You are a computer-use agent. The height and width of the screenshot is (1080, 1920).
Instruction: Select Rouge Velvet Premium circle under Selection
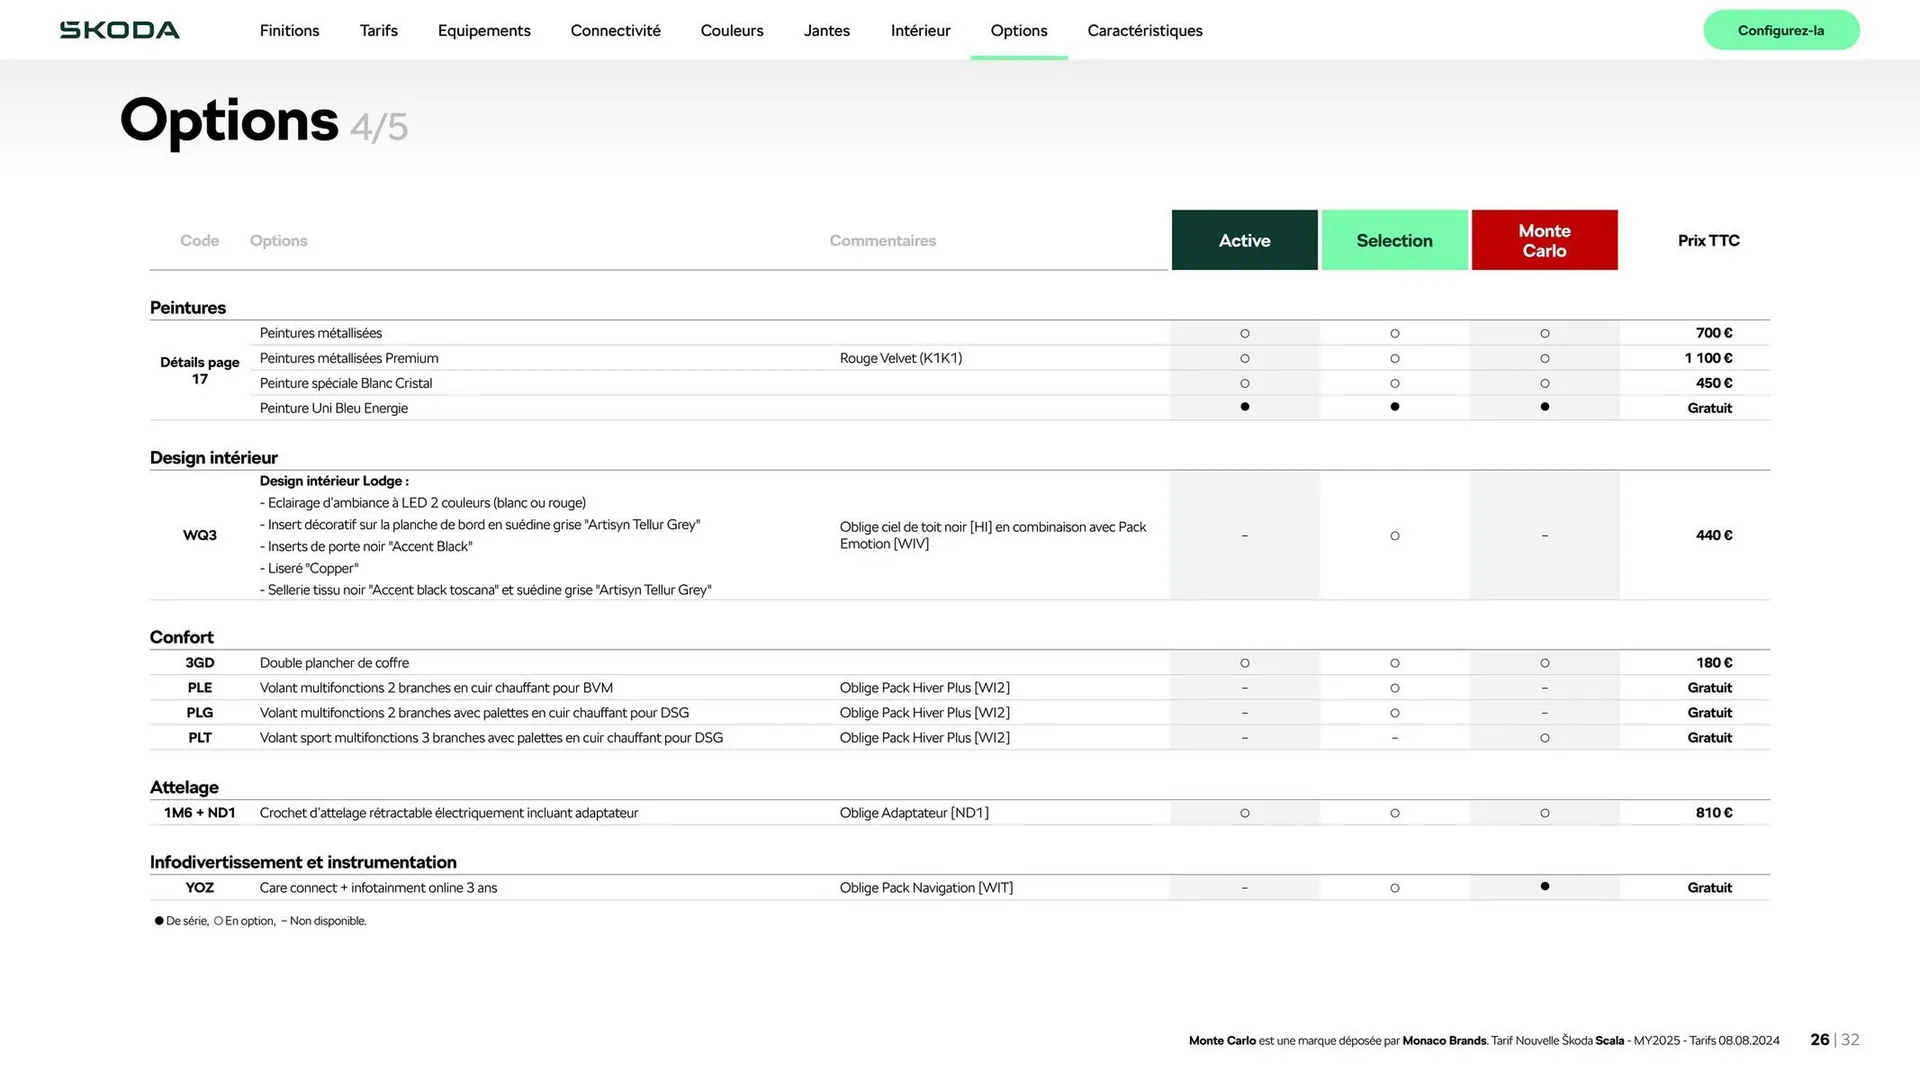pyautogui.click(x=1394, y=358)
